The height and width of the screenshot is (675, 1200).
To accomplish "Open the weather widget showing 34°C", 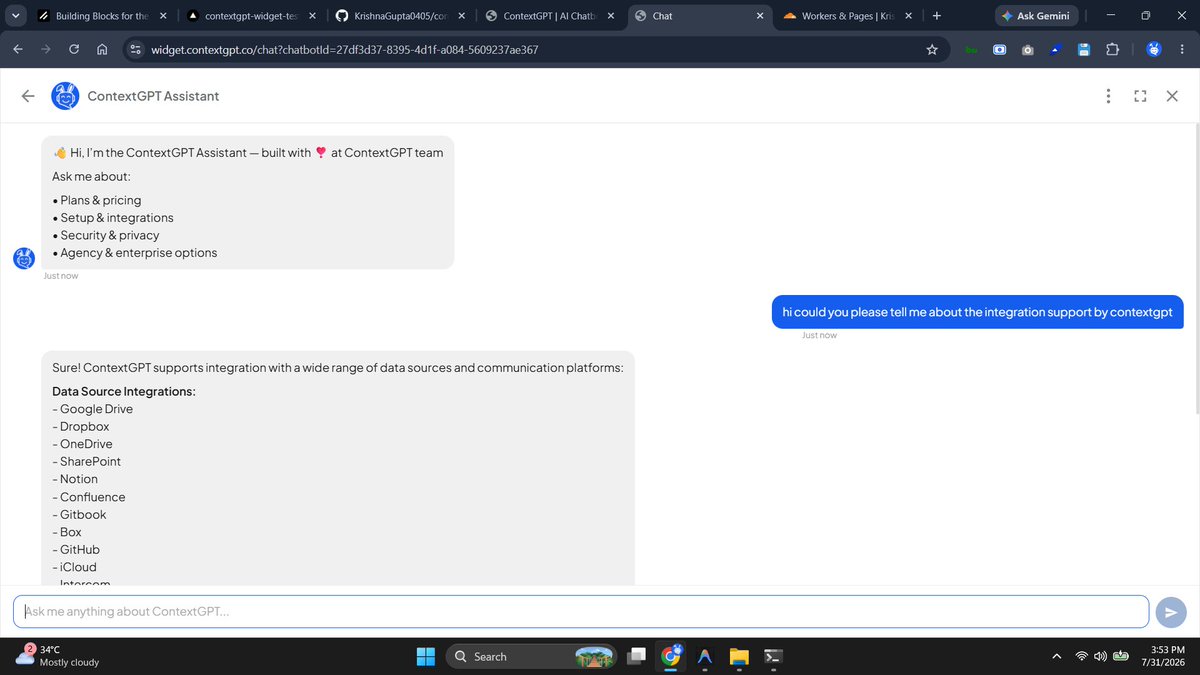I will [x=58, y=656].
